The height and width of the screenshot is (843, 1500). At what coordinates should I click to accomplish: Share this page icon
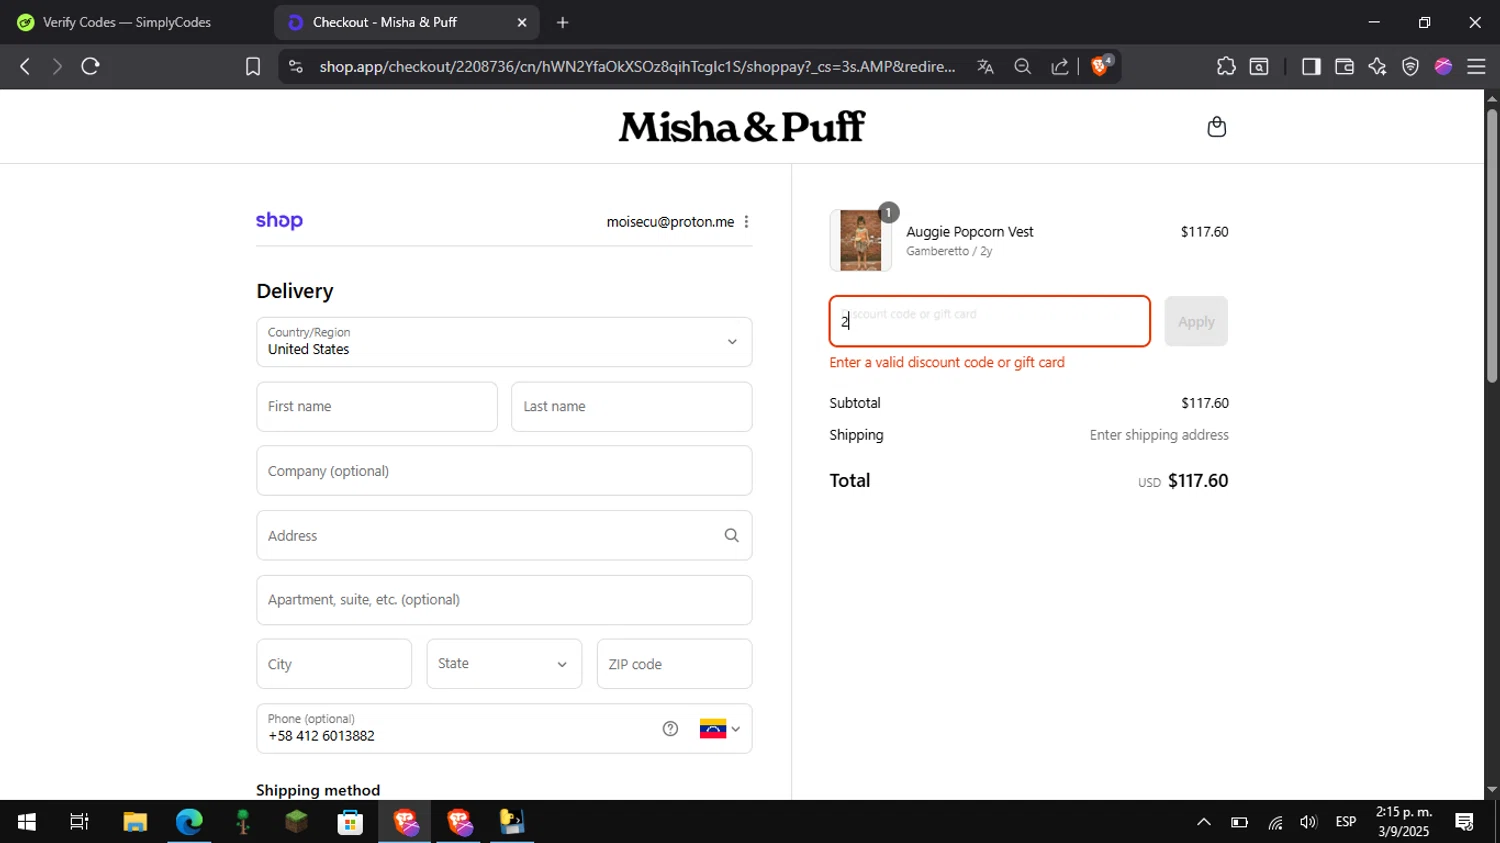tap(1059, 66)
